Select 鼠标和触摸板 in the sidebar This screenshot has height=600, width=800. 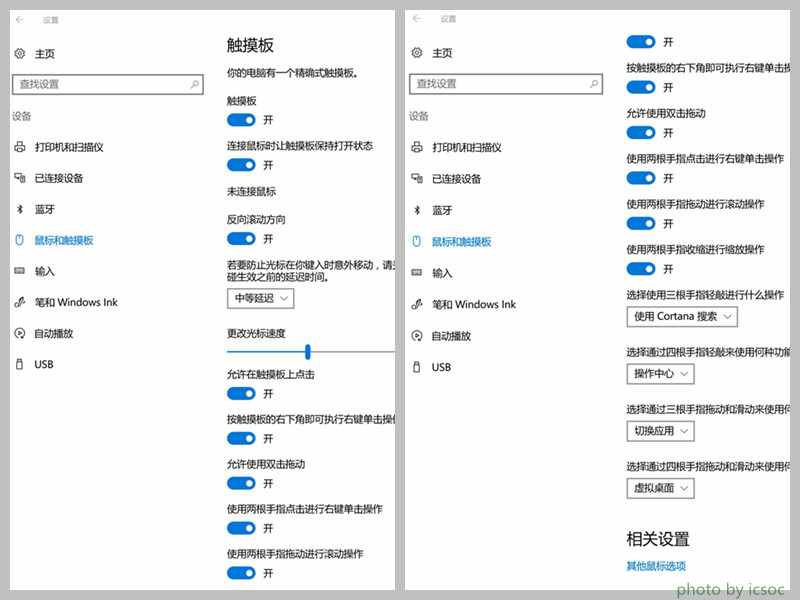[64, 240]
